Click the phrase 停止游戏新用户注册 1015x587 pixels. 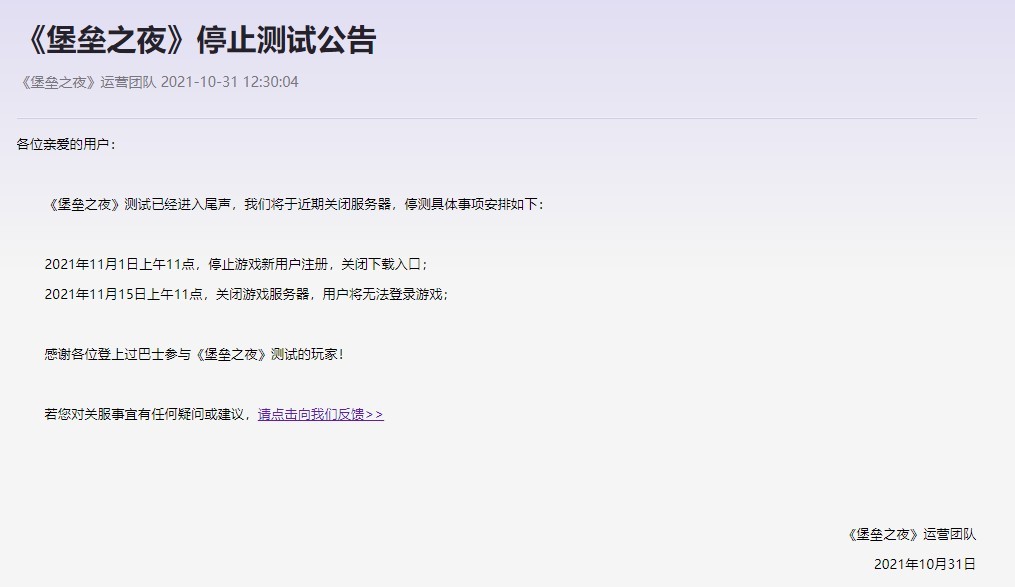(268, 264)
